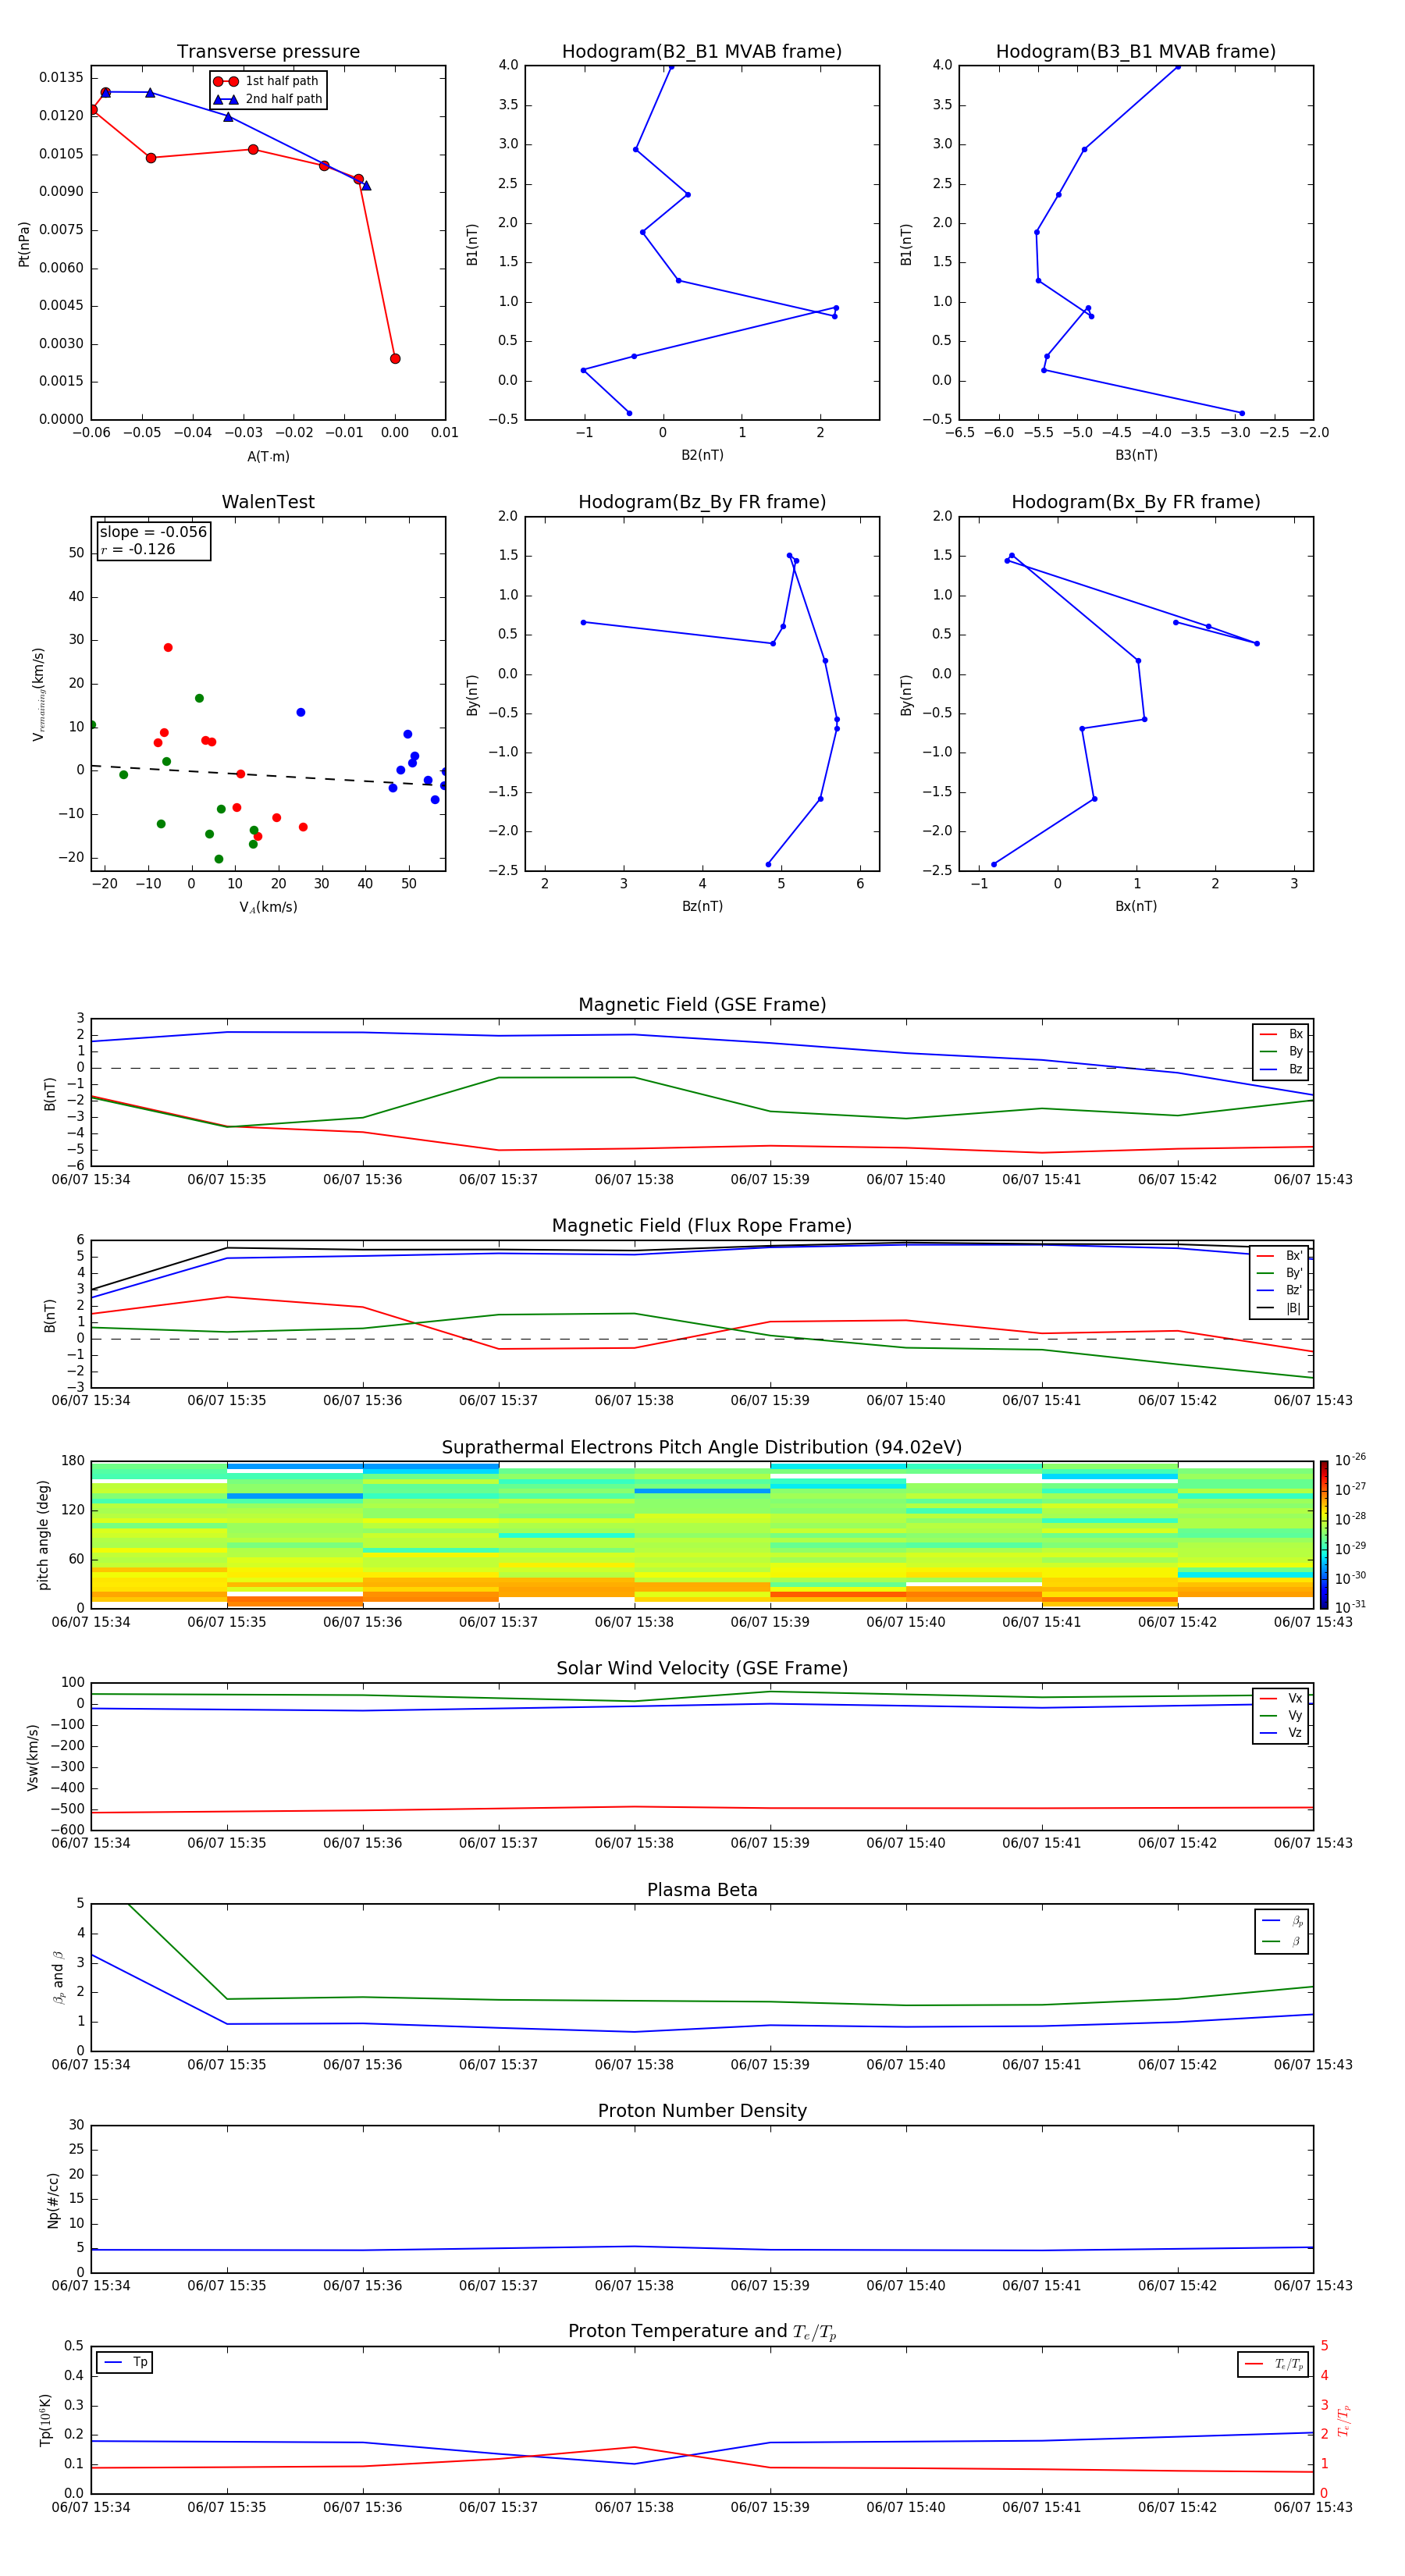Viewport: 1405px width, 2576px height.
Task: Click the 'Pt(nPa)' y-axis label
Action: [x=24, y=243]
